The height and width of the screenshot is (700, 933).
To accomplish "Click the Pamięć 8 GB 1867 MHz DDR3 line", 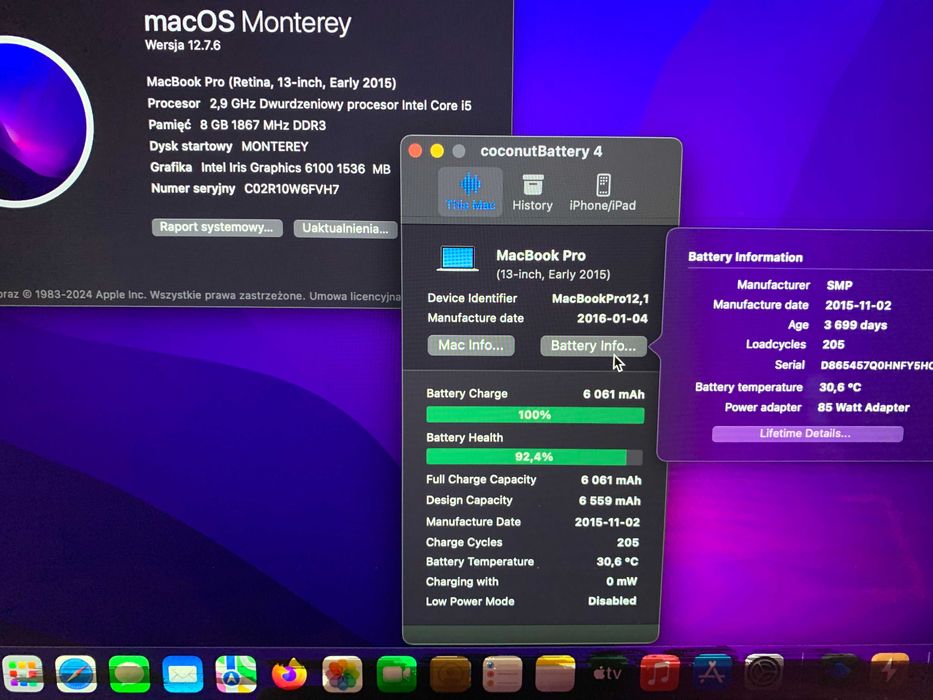I will (x=237, y=125).
